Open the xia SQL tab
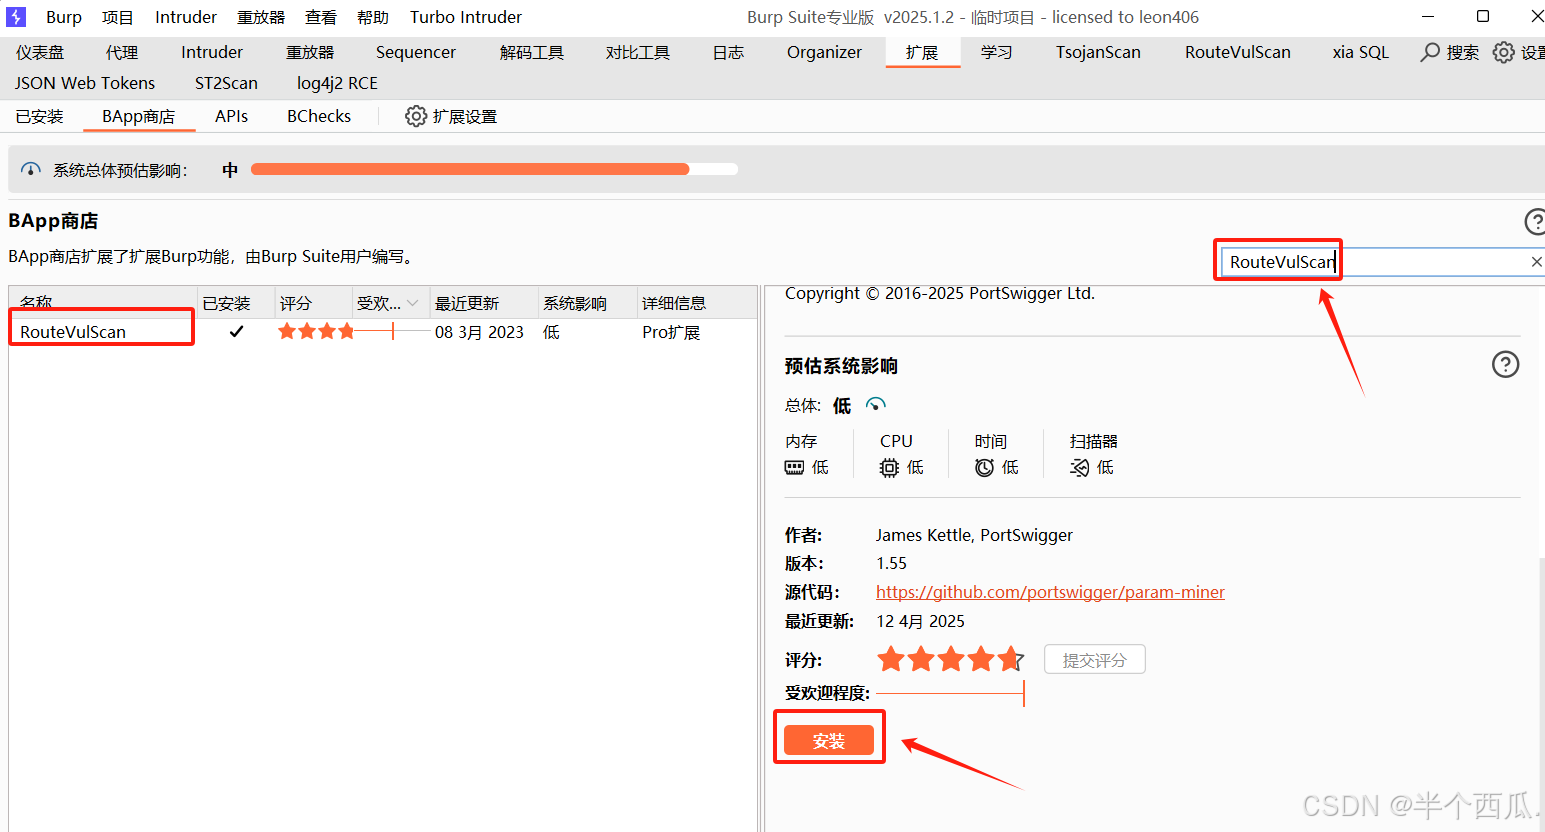The image size is (1545, 832). pos(1361,52)
